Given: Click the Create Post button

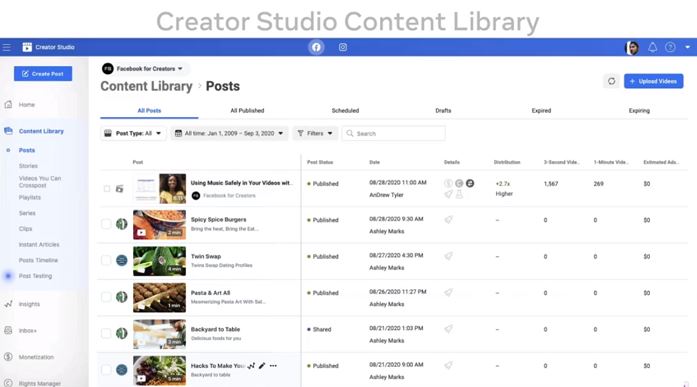Looking at the screenshot, I should tap(43, 74).
